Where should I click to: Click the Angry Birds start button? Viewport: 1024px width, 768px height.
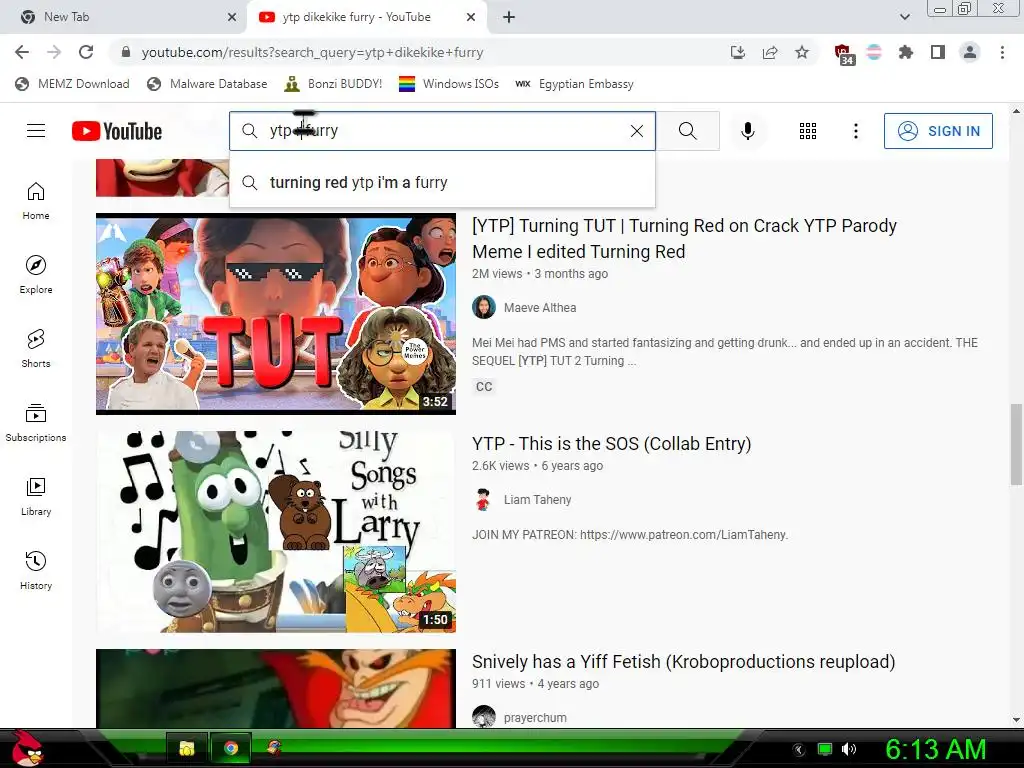(x=26, y=748)
